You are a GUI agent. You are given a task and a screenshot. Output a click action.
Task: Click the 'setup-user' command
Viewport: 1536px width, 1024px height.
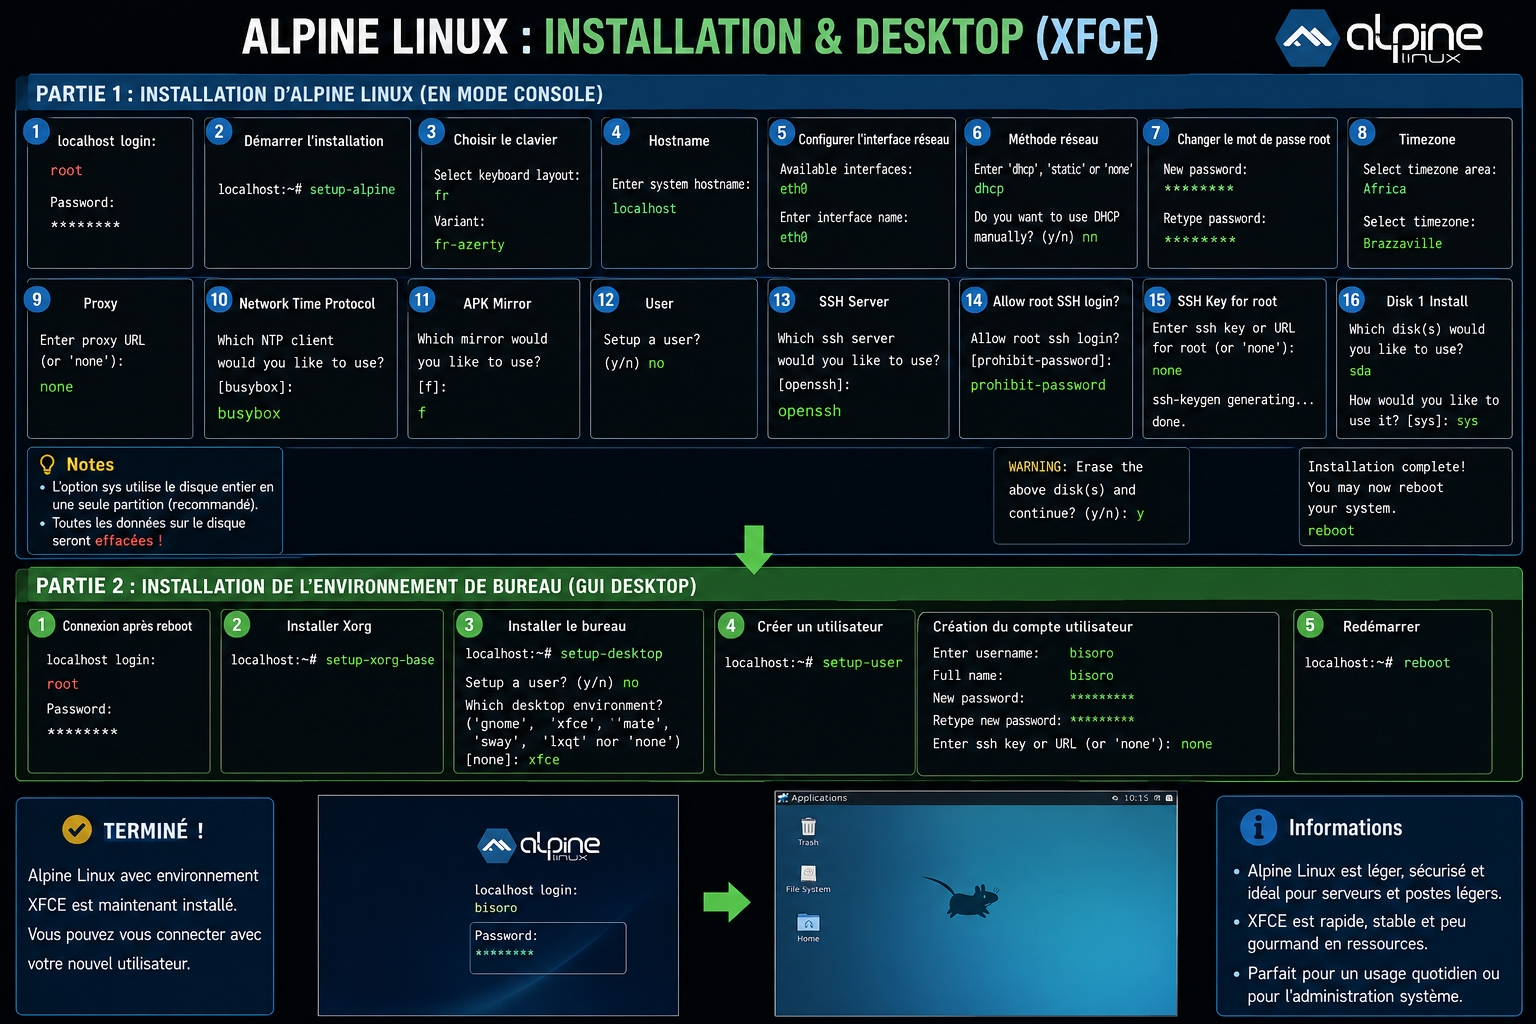[862, 662]
